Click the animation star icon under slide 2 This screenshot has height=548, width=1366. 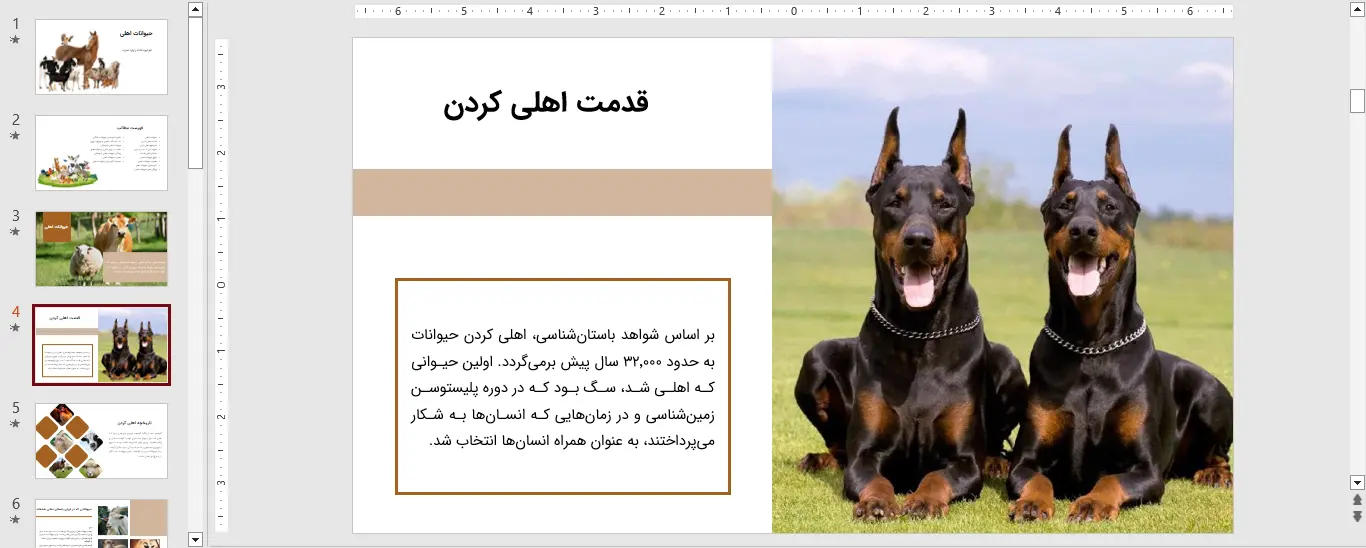pyautogui.click(x=15, y=136)
